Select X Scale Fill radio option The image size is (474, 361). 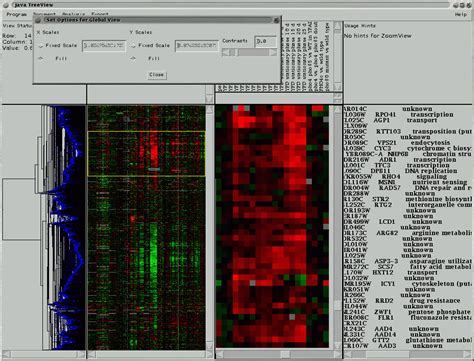pyautogui.click(x=41, y=58)
